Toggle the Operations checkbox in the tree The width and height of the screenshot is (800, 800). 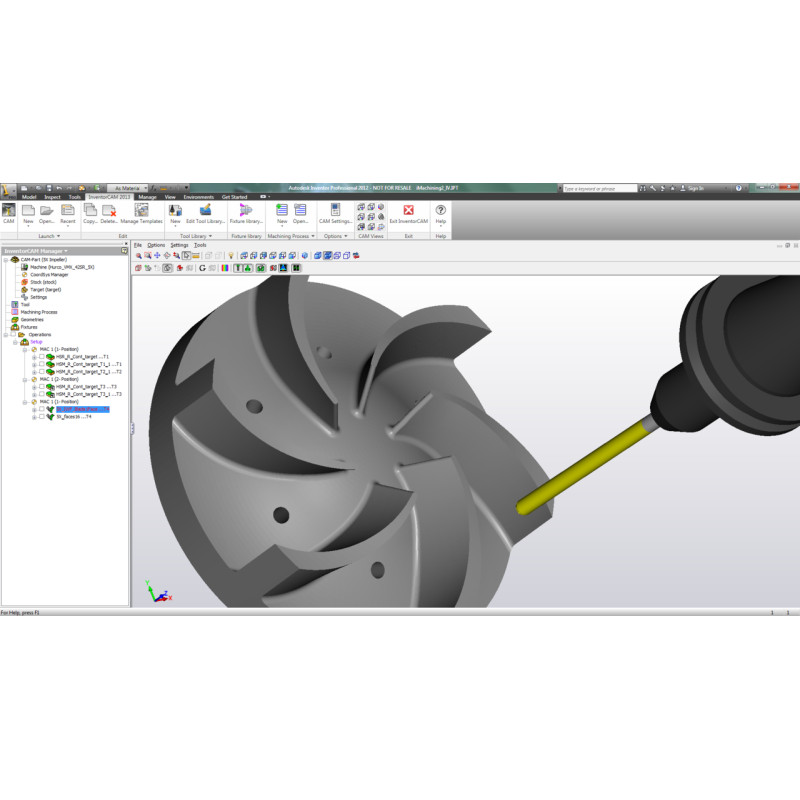(x=14, y=334)
